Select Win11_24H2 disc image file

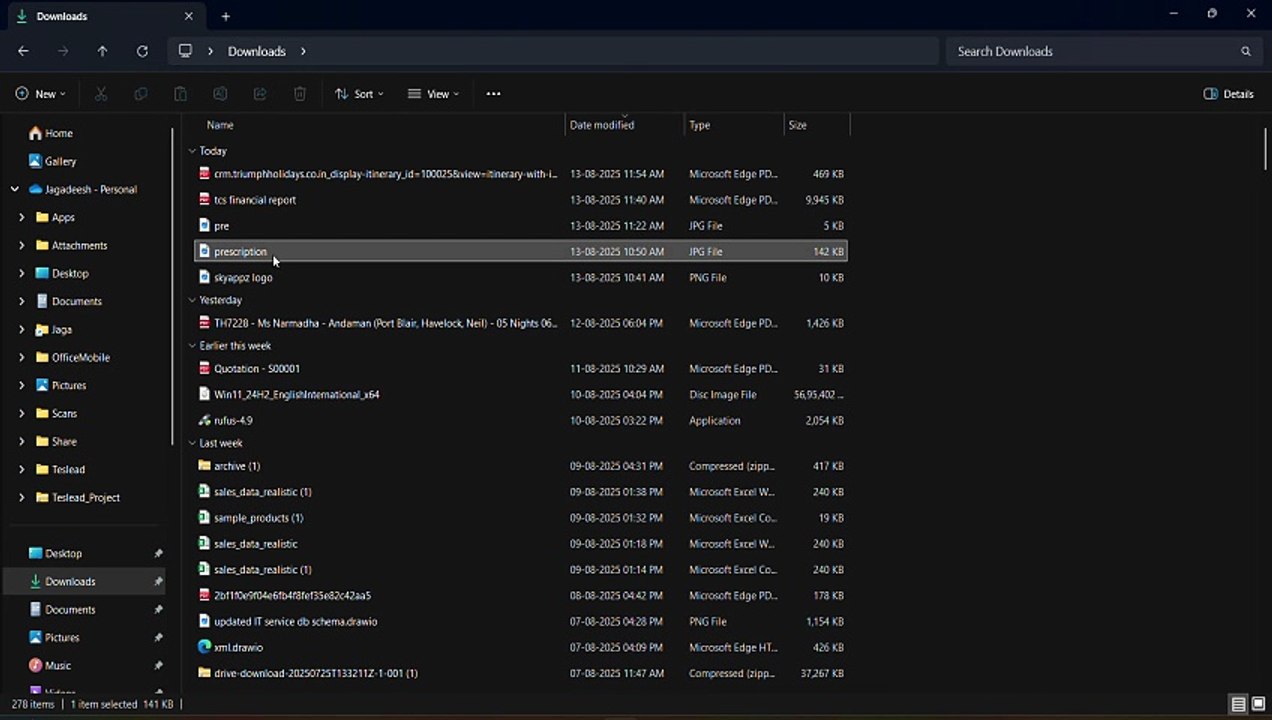520,395
